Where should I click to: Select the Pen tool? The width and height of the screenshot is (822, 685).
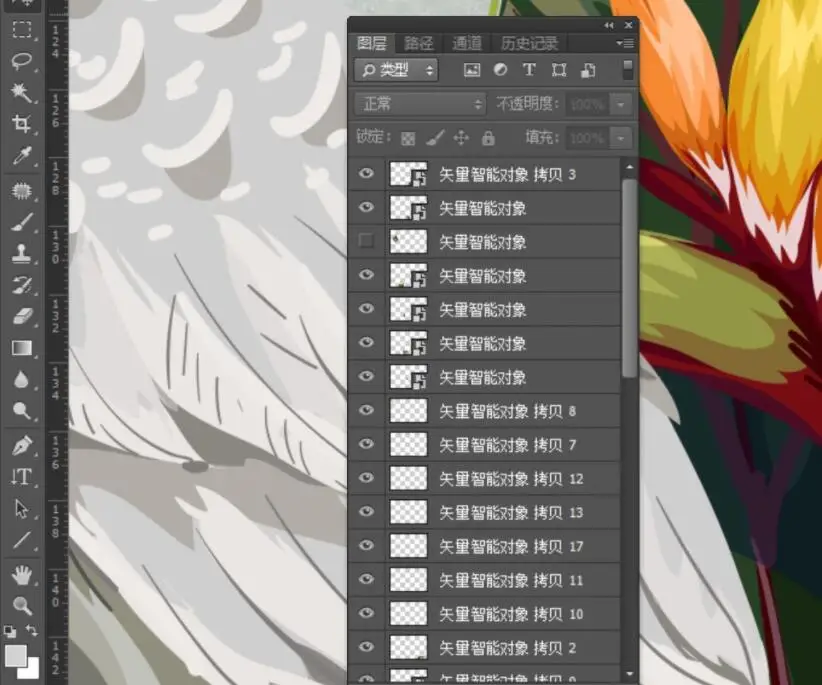tap(21, 446)
